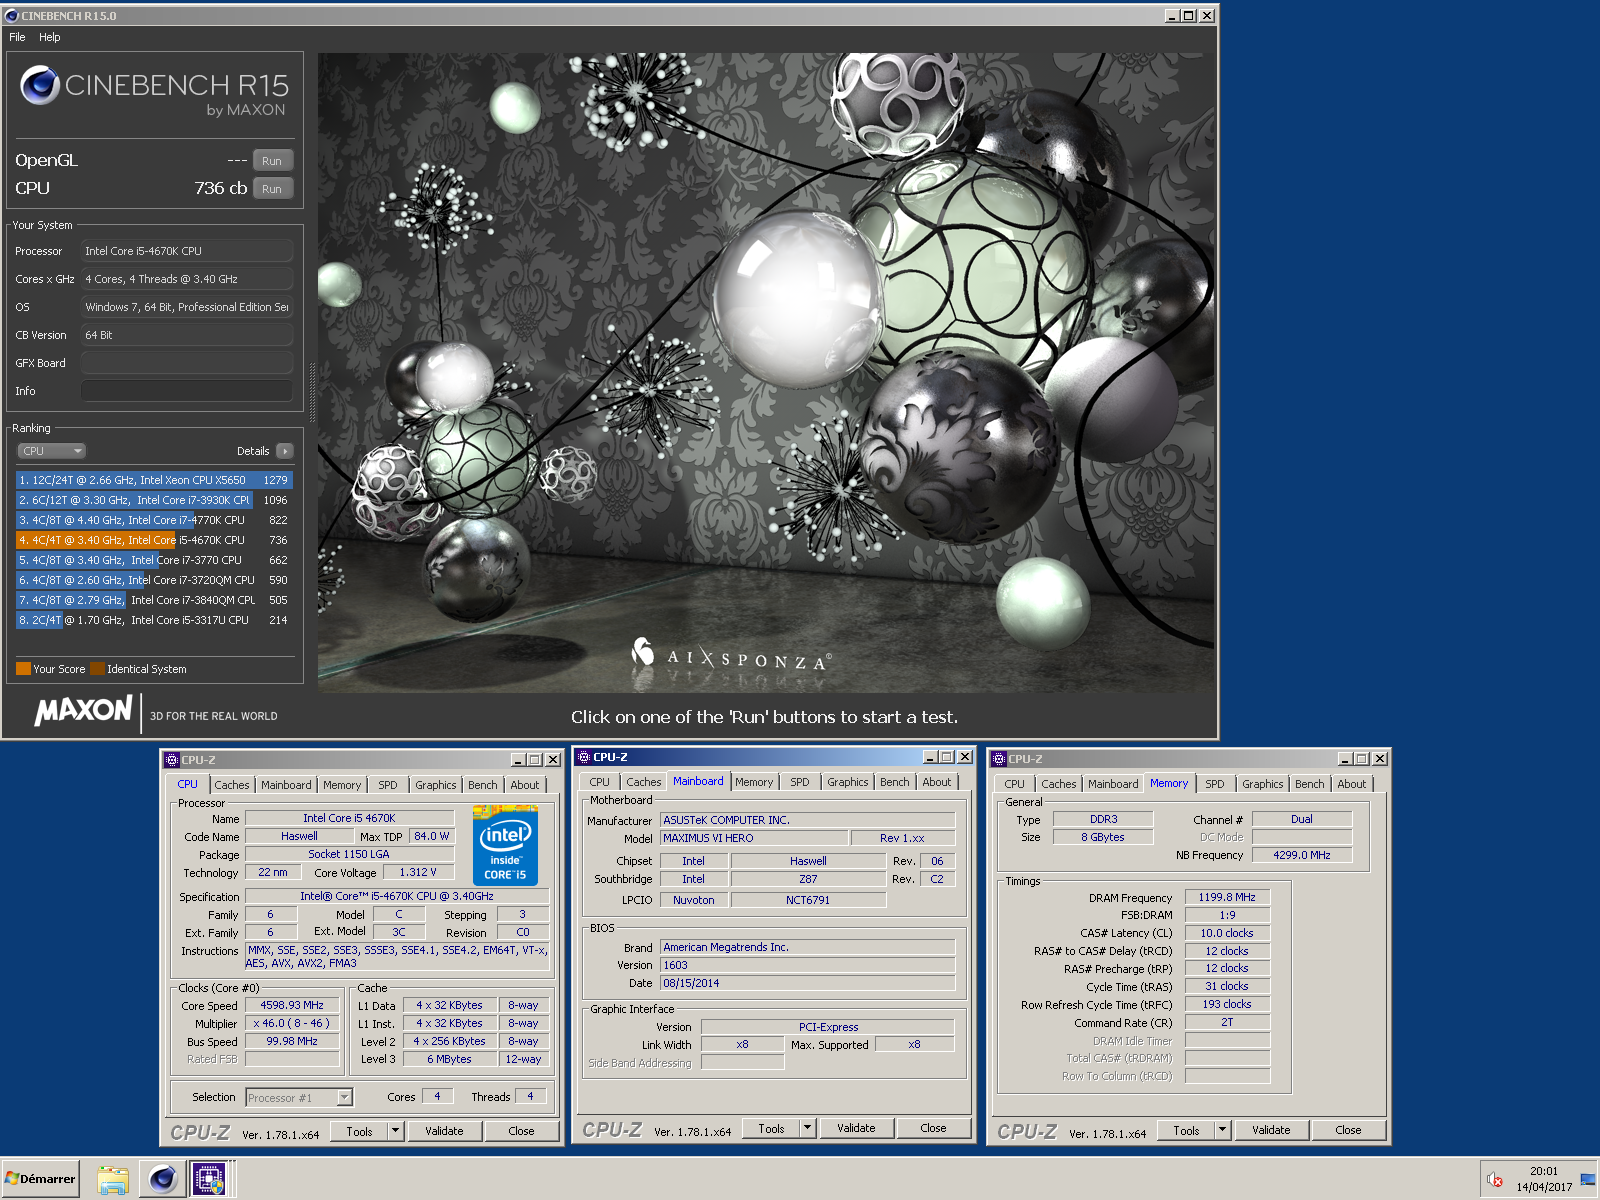Open Graphics tab in middle CPU-Z

click(x=847, y=782)
